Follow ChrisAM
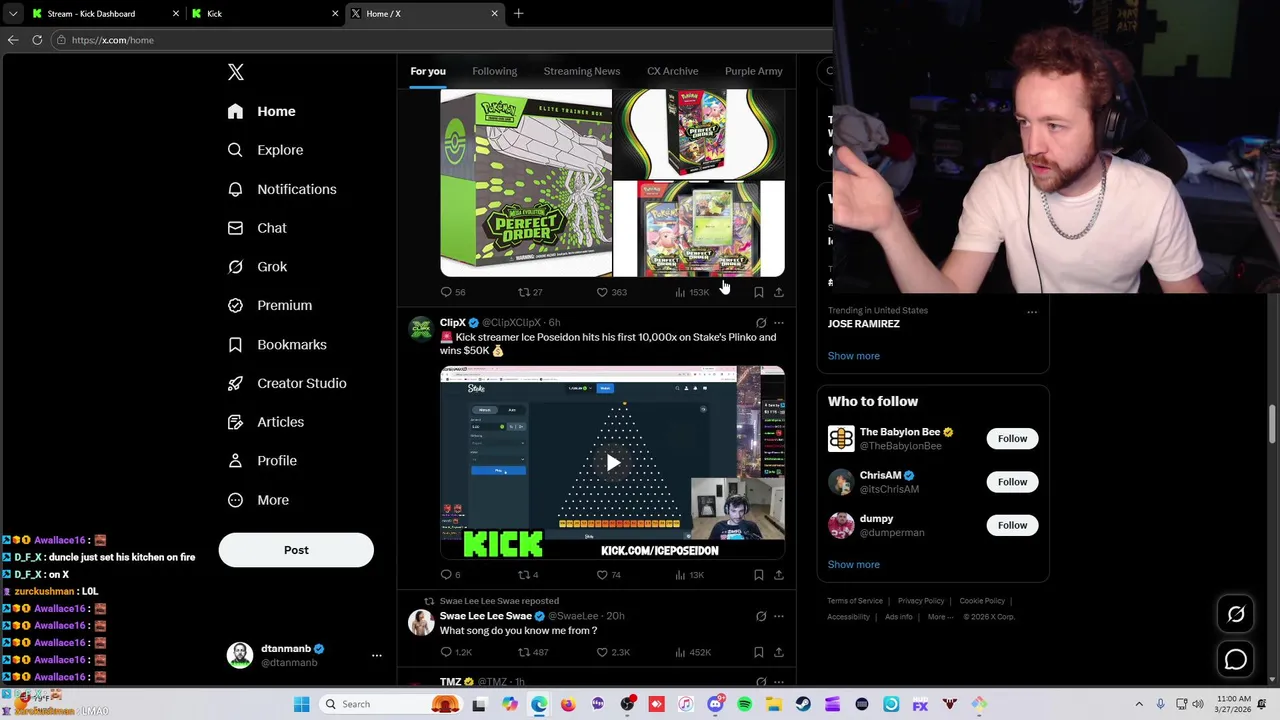 point(1012,482)
